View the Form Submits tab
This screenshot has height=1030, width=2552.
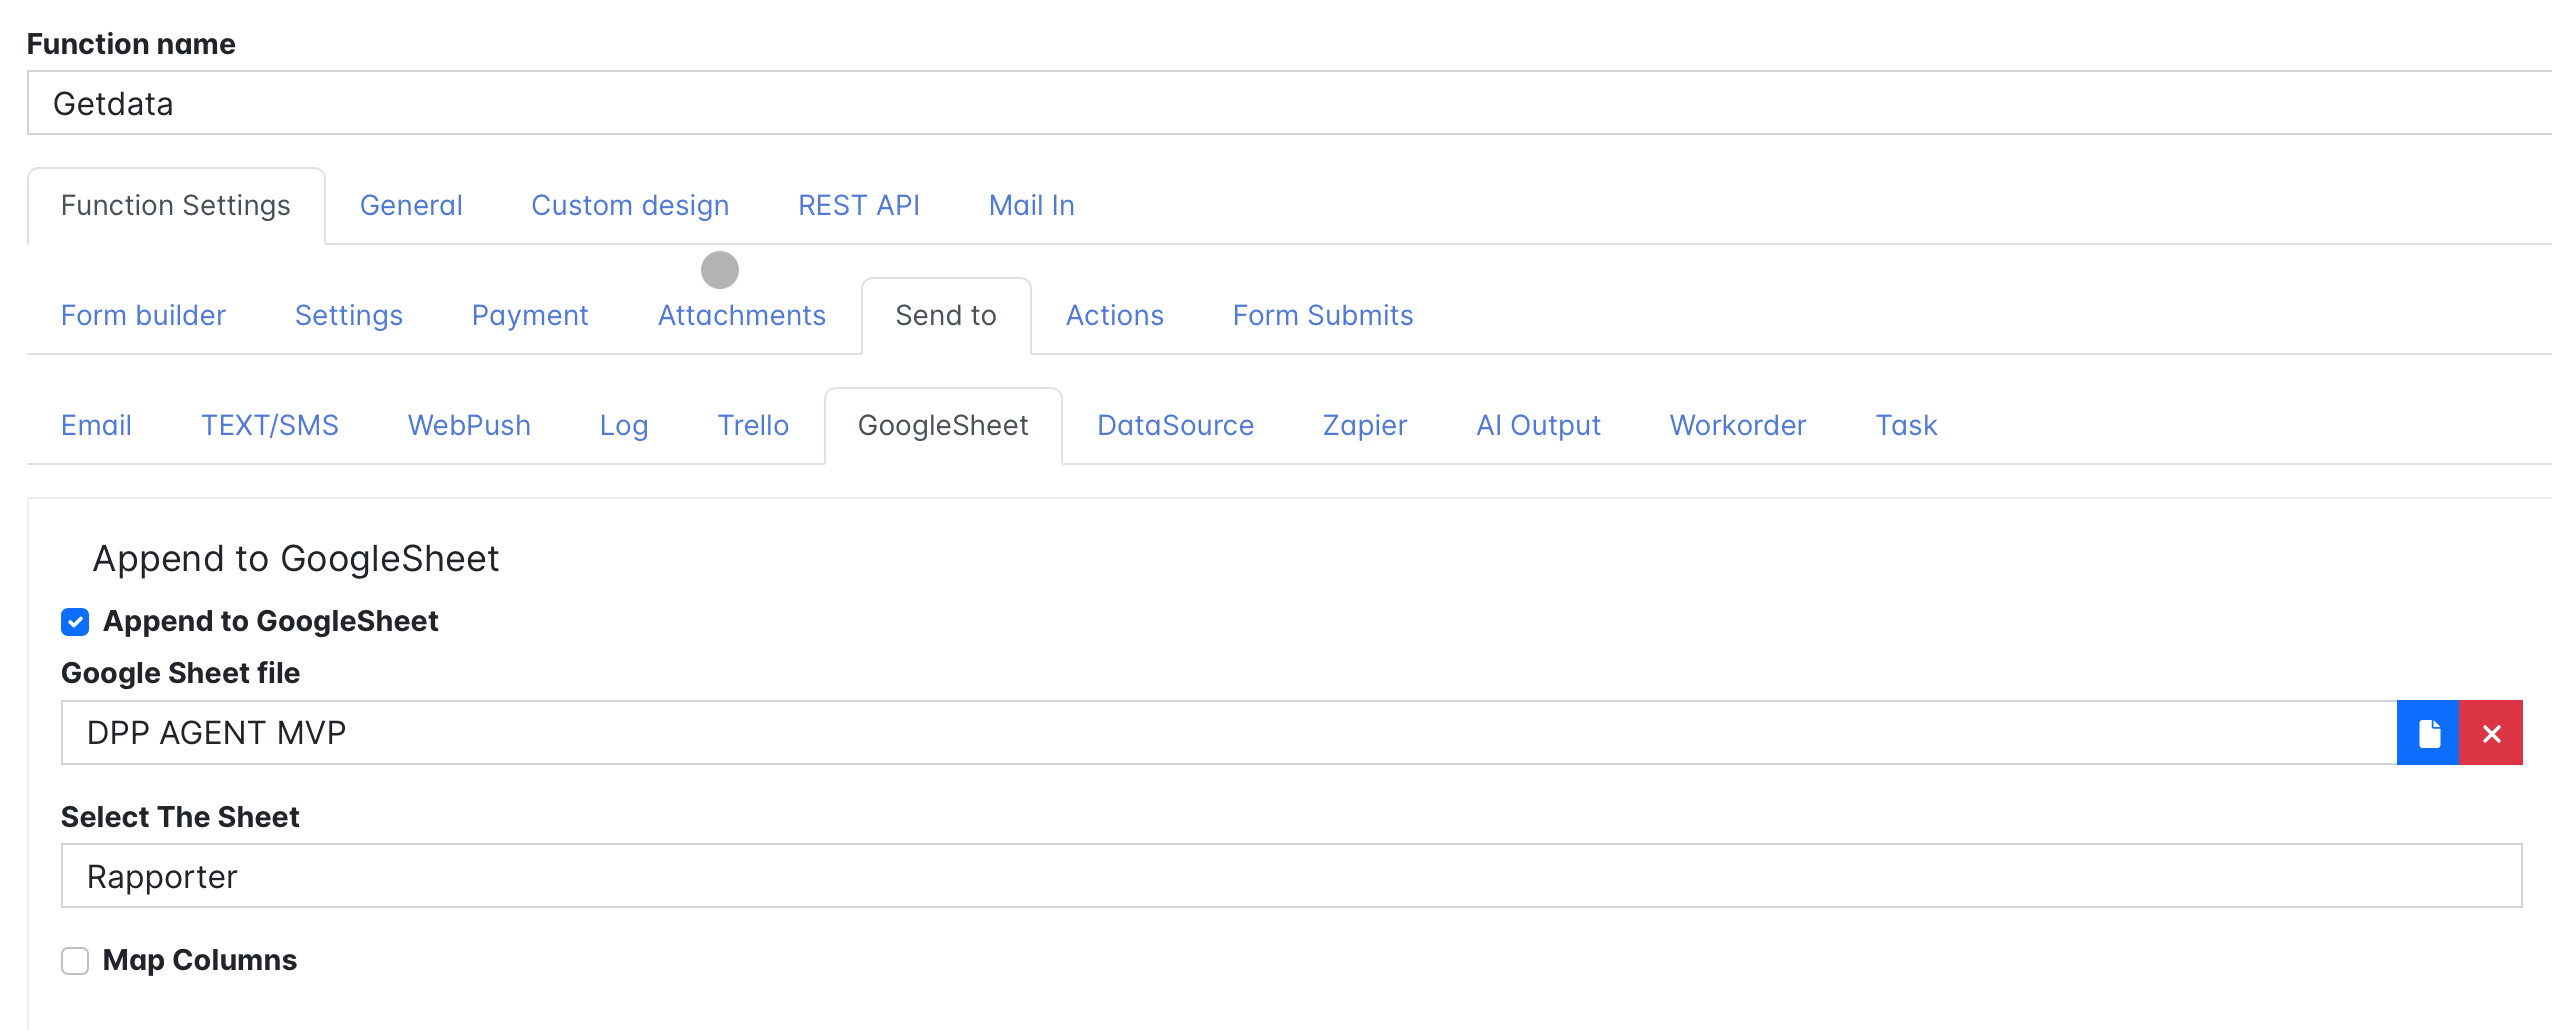pyautogui.click(x=1322, y=315)
